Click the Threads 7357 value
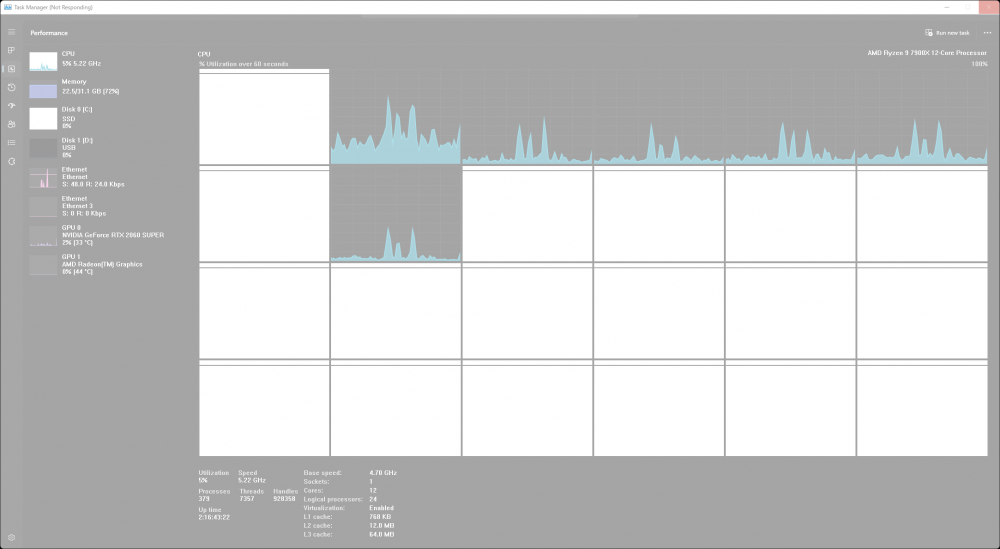 click(247, 499)
